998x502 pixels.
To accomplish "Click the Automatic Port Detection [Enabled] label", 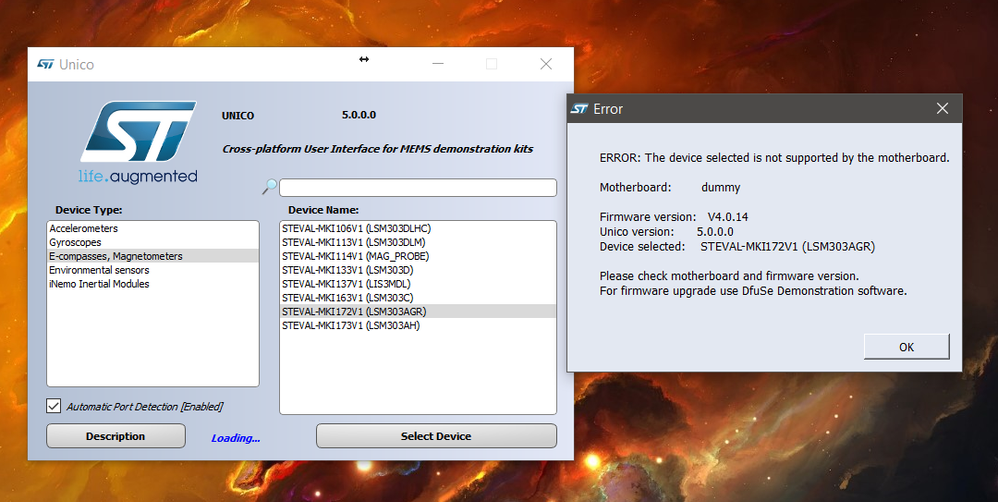I will click(x=144, y=407).
